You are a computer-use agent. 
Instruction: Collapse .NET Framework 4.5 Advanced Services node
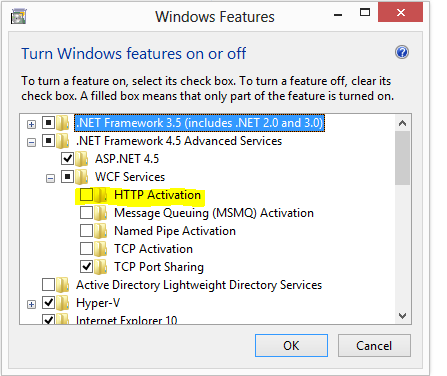coord(31,143)
